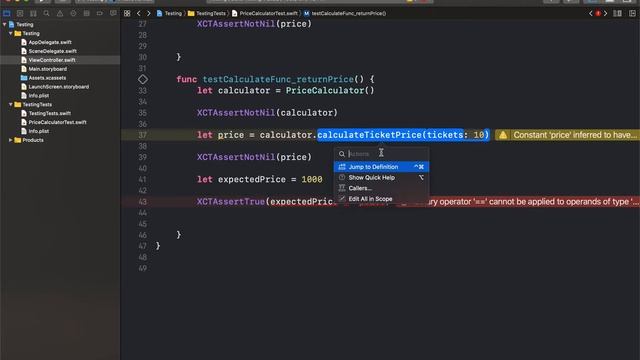
Task: Click line number 37 in gutter
Action: click(x=142, y=135)
